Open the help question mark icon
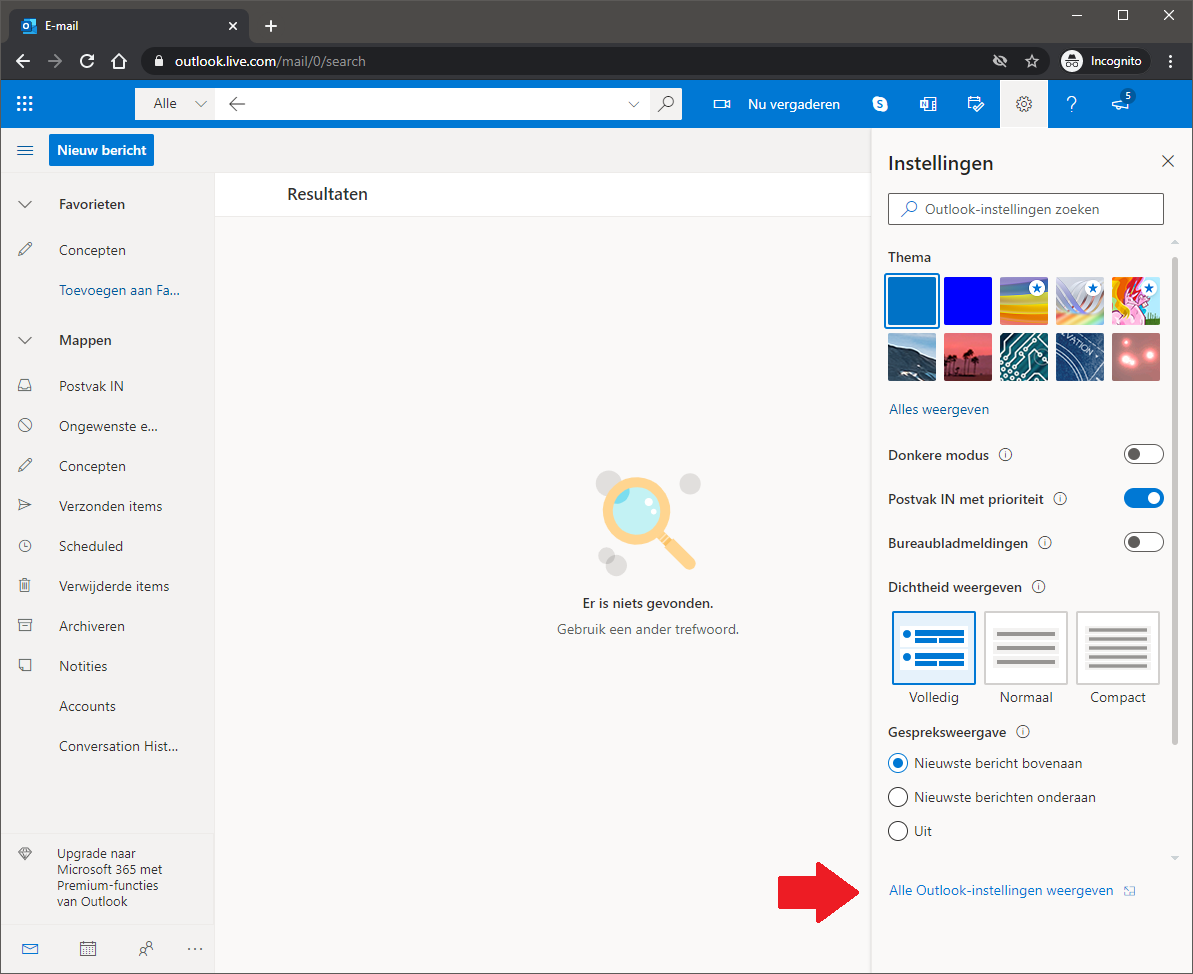This screenshot has height=974, width=1193. 1071,104
